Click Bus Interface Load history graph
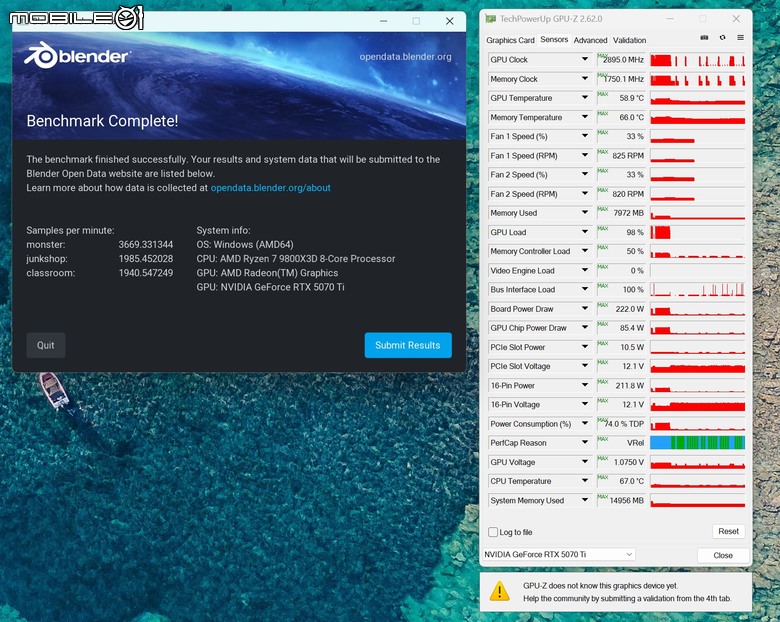This screenshot has height=622, width=780. [x=697, y=289]
